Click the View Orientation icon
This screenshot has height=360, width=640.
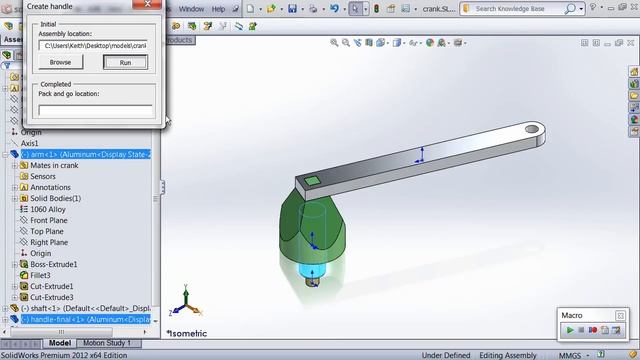click(x=380, y=42)
